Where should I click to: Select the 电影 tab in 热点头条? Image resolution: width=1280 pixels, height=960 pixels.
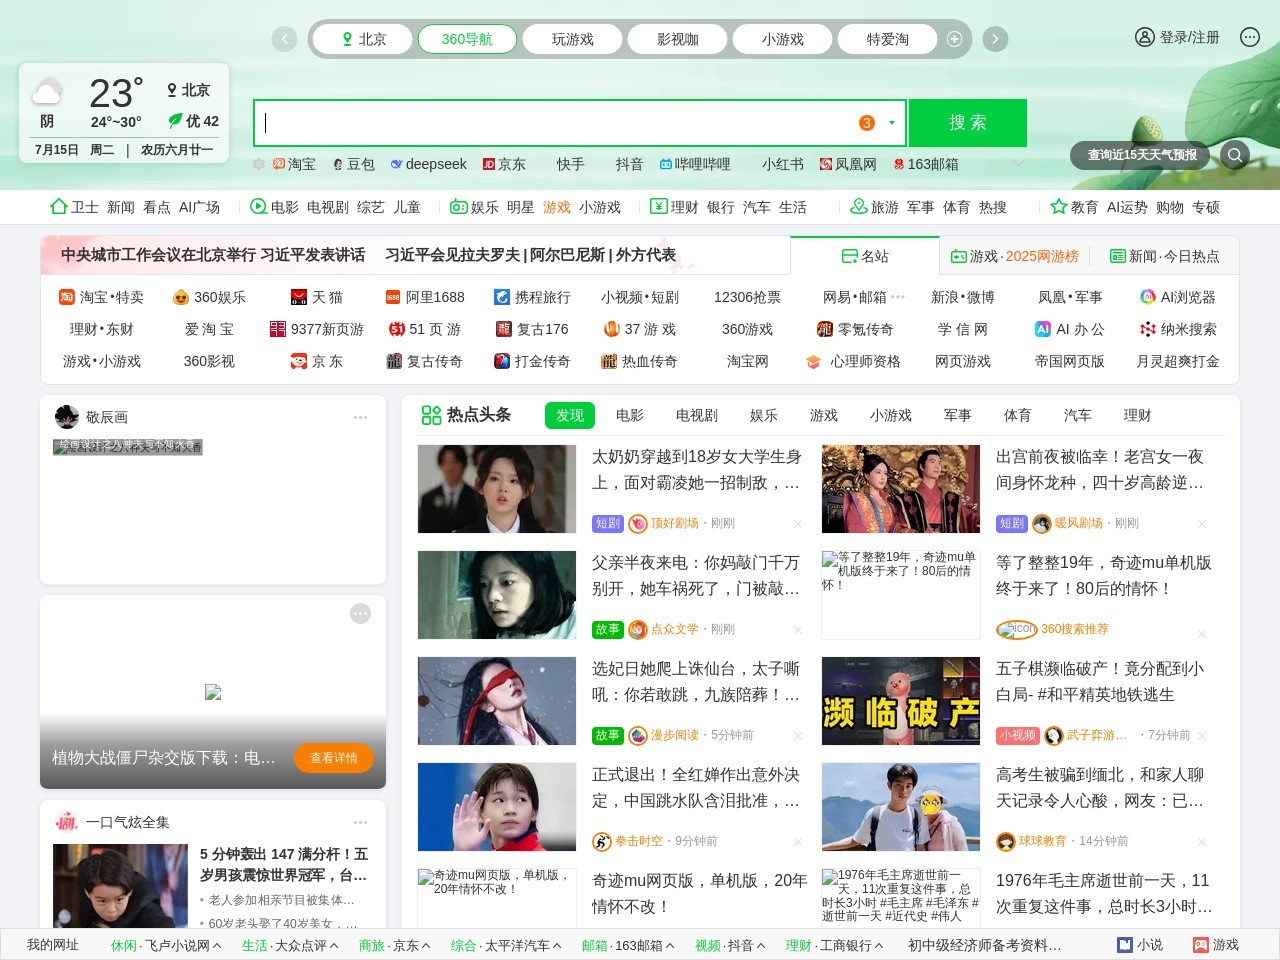(629, 415)
